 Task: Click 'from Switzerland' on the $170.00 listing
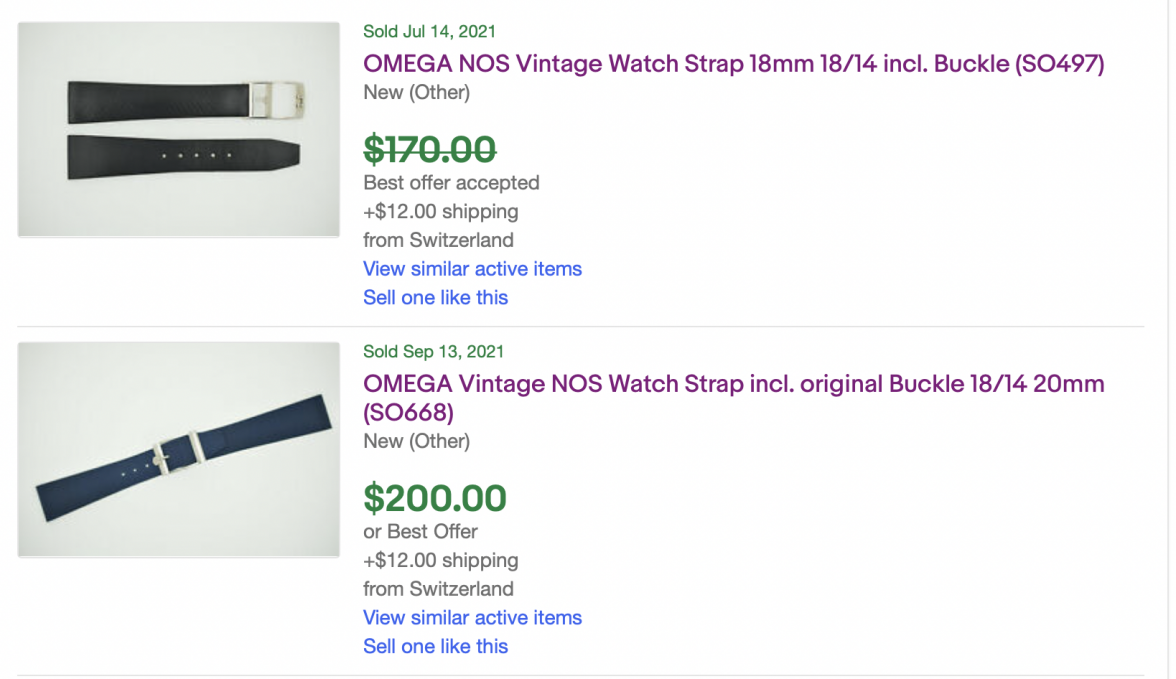[438, 240]
